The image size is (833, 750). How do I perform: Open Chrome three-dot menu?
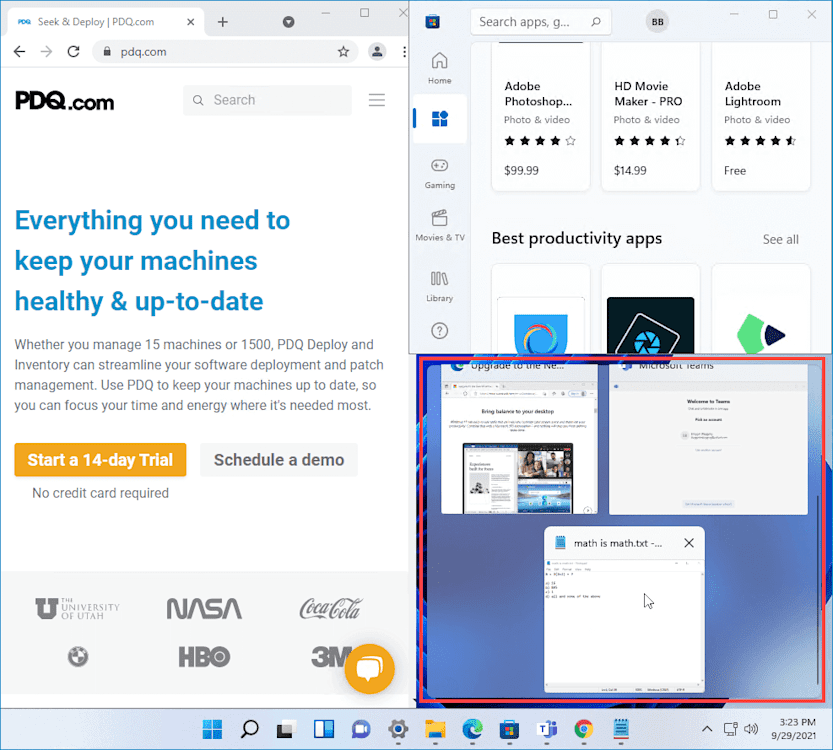tap(404, 52)
